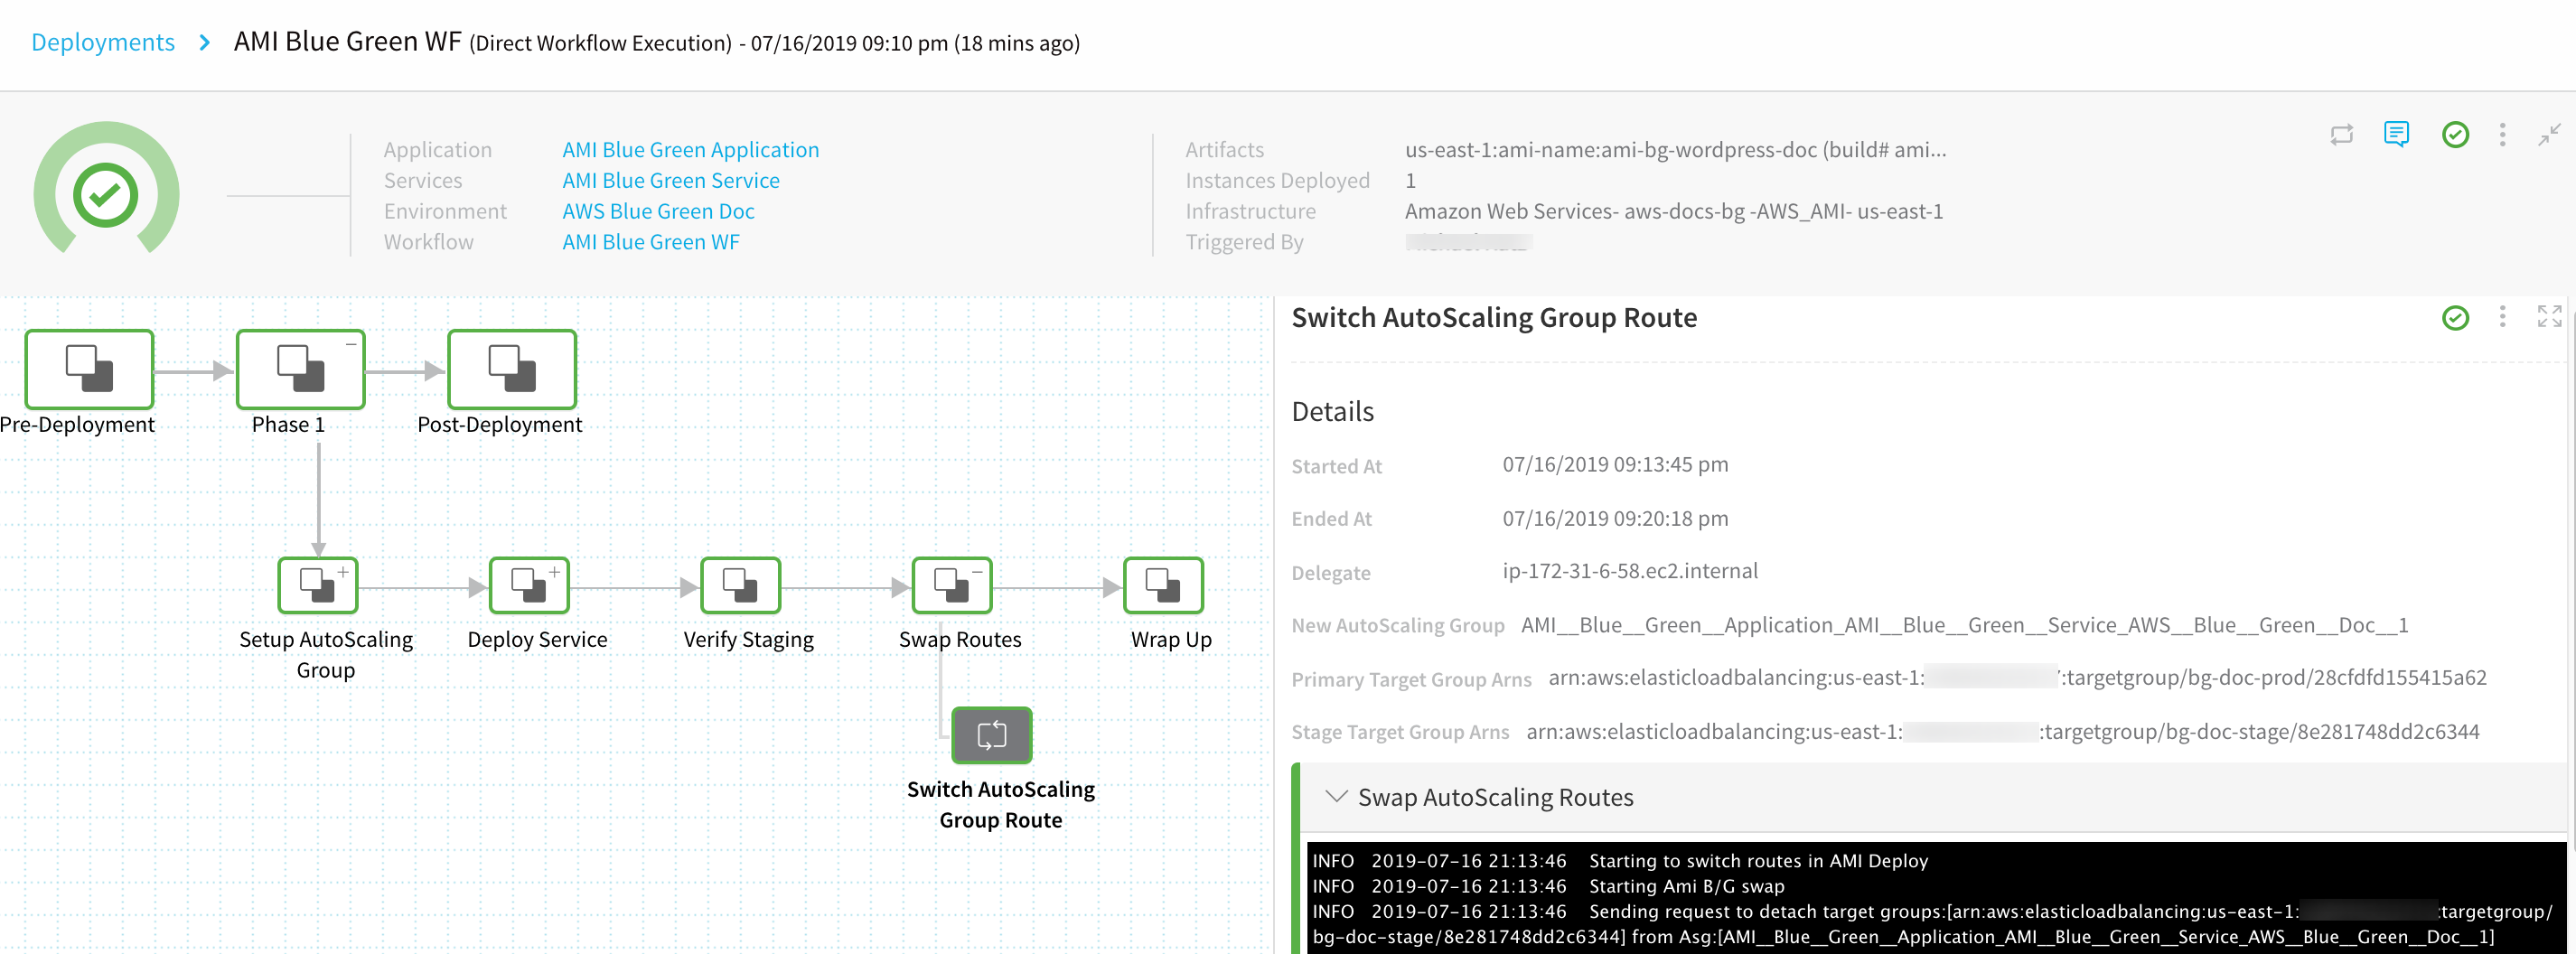
Task: Click the breadcrumb chevron after Deployments
Action: 204,42
